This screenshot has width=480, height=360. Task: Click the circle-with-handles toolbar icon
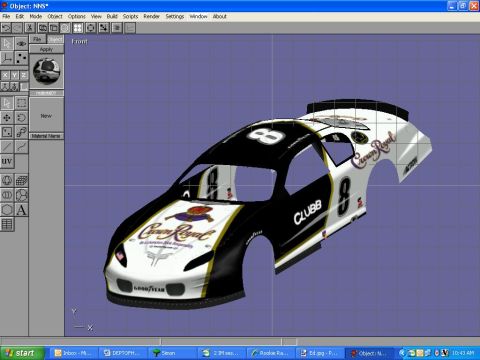tap(90, 28)
